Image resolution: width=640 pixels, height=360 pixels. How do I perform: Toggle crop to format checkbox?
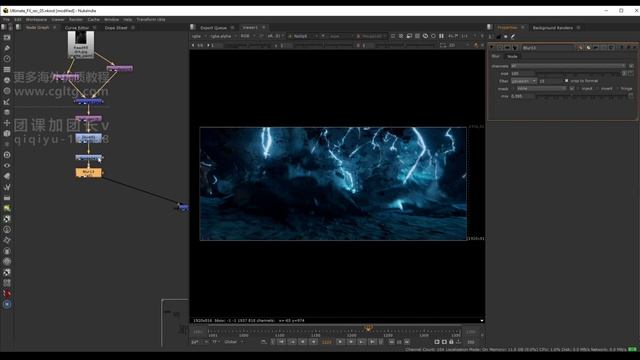click(x=567, y=81)
